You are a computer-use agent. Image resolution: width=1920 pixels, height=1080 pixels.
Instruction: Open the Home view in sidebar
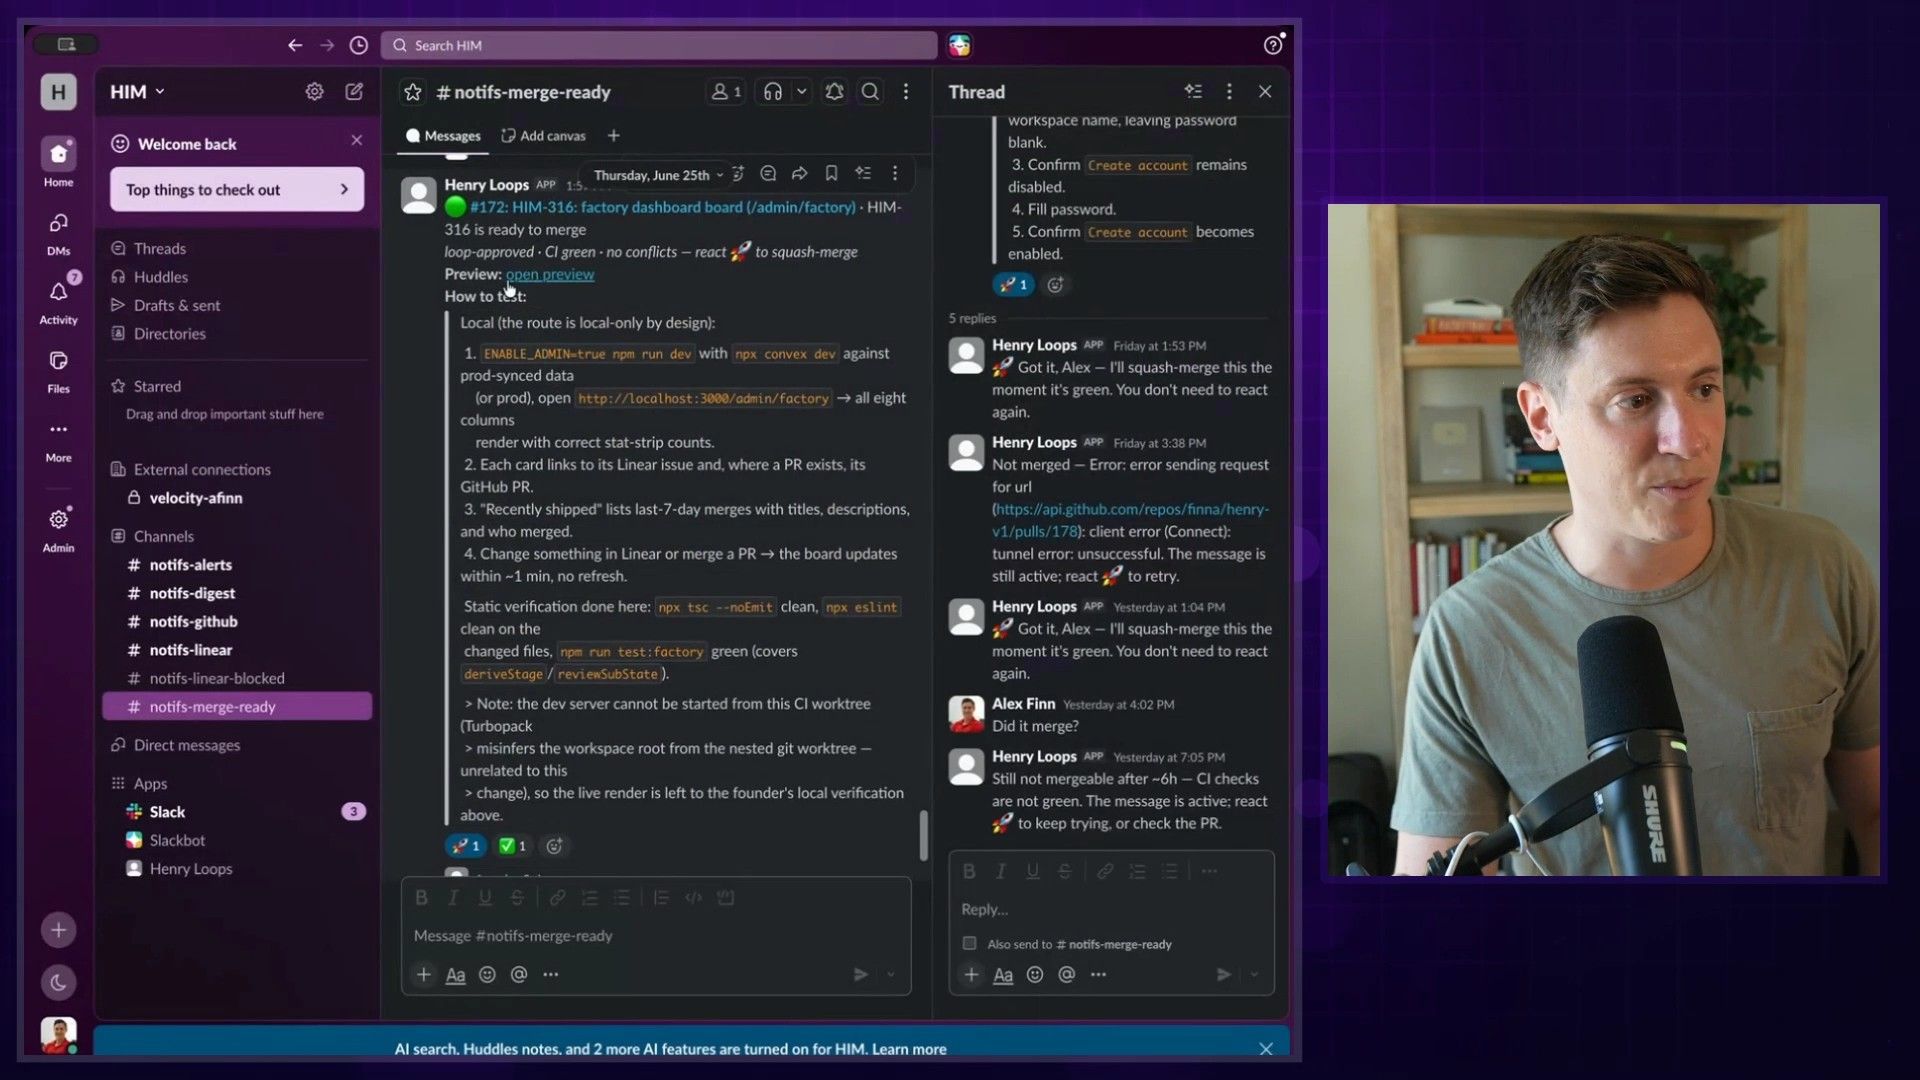pos(58,161)
